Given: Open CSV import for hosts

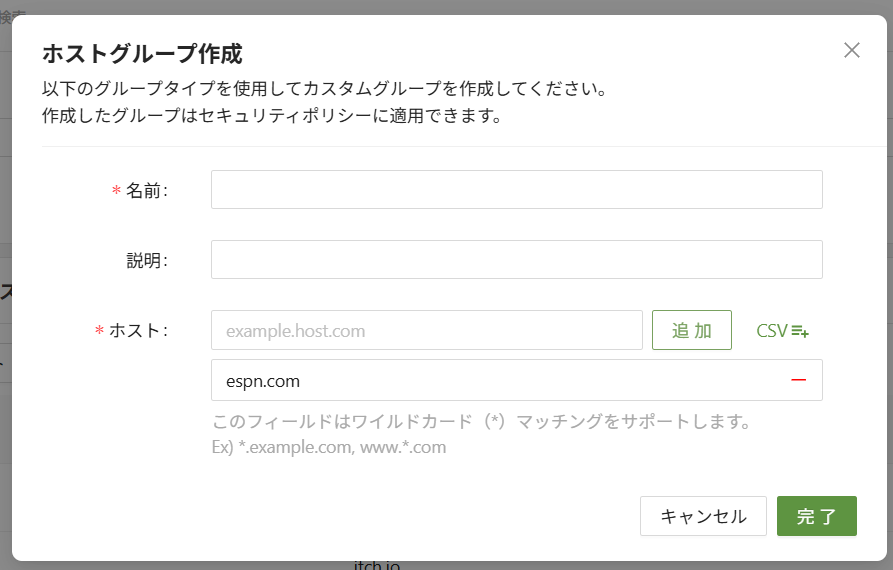Looking at the screenshot, I should coord(782,330).
